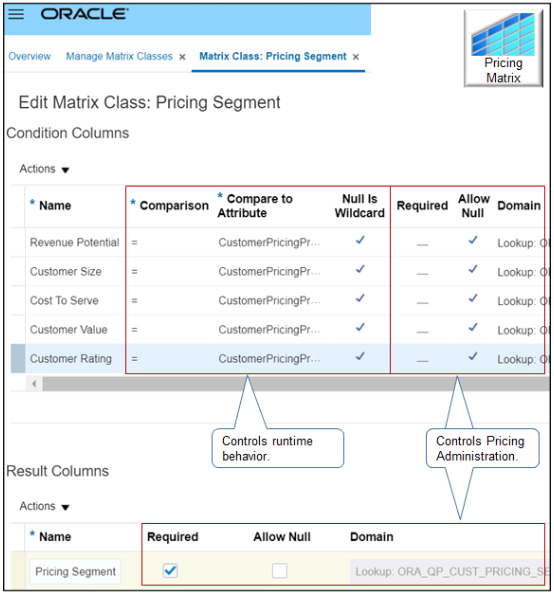Close the Manage Matrix Classes tab
Viewport: 554px width, 594px height.
pyautogui.click(x=182, y=57)
